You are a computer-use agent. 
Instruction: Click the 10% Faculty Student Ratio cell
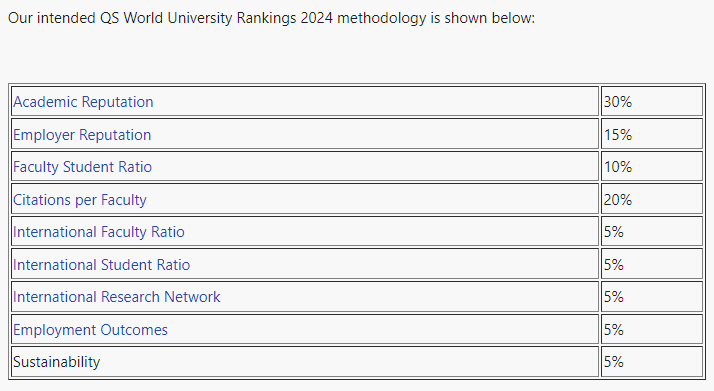[652, 167]
